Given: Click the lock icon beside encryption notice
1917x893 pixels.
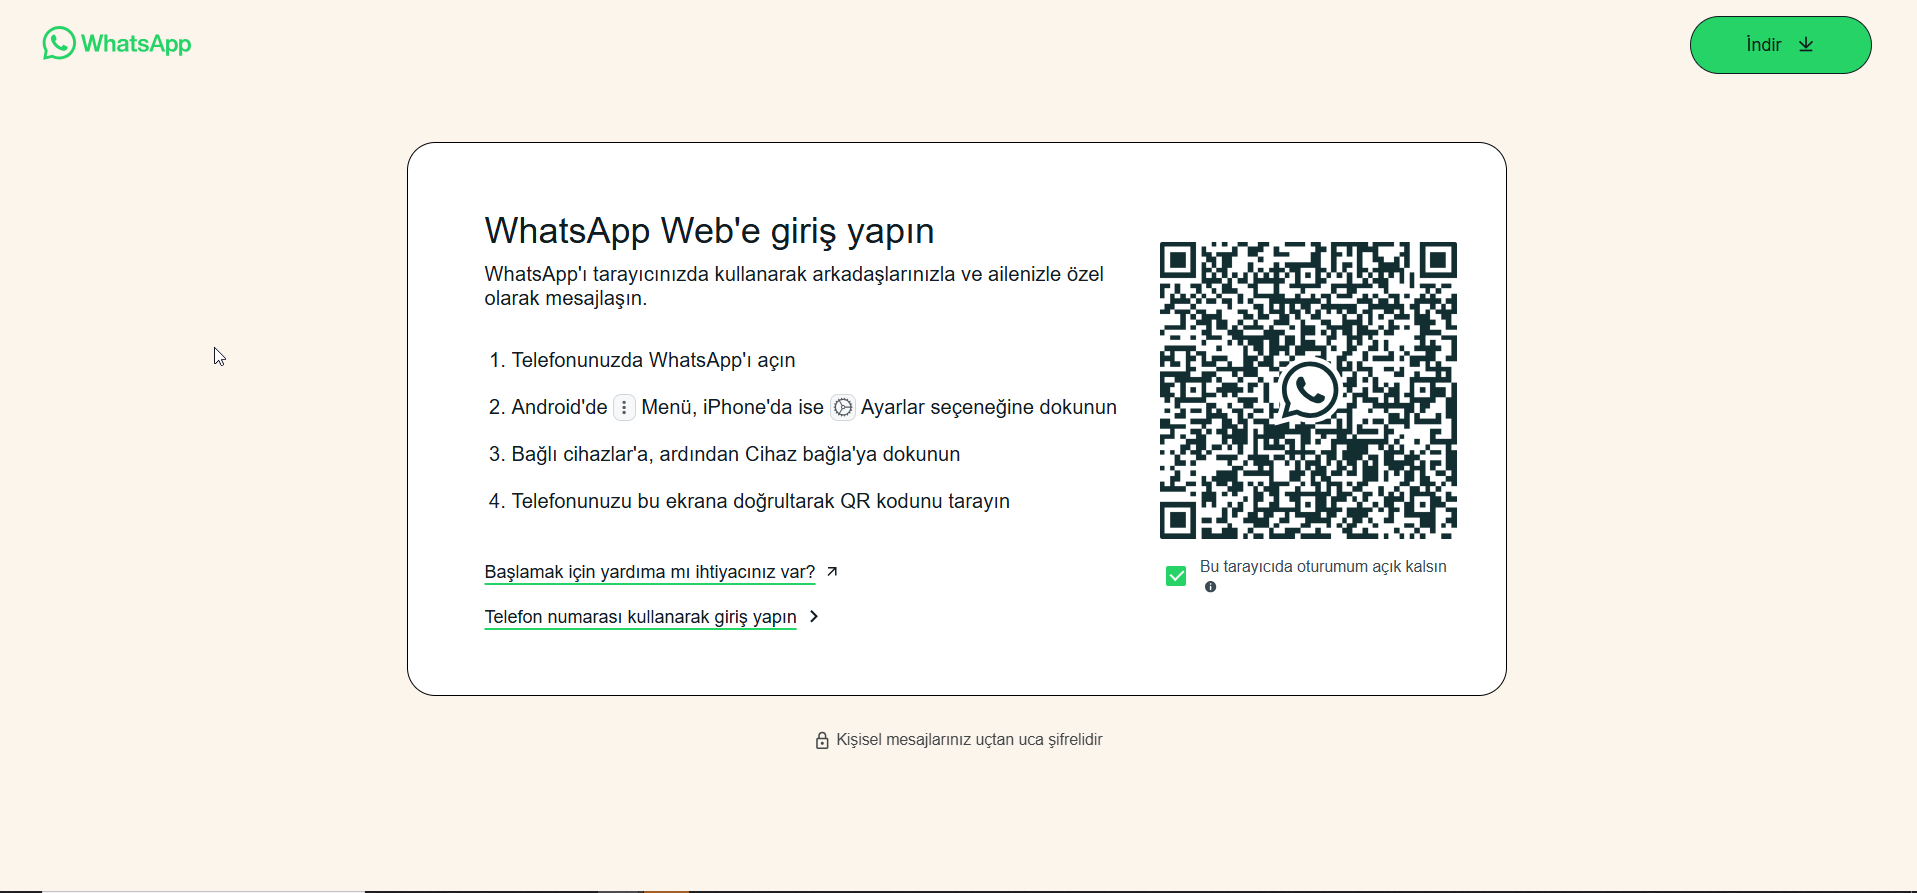Looking at the screenshot, I should (x=822, y=740).
